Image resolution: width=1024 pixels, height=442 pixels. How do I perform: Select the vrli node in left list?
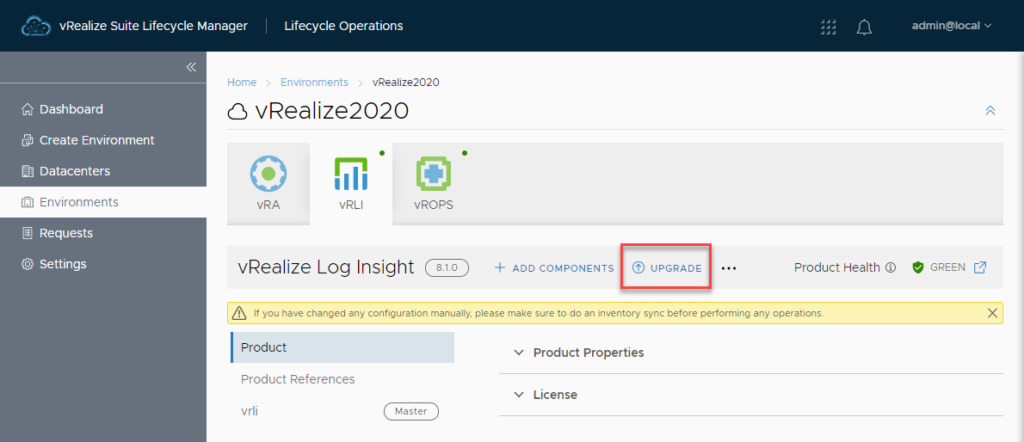click(x=249, y=411)
